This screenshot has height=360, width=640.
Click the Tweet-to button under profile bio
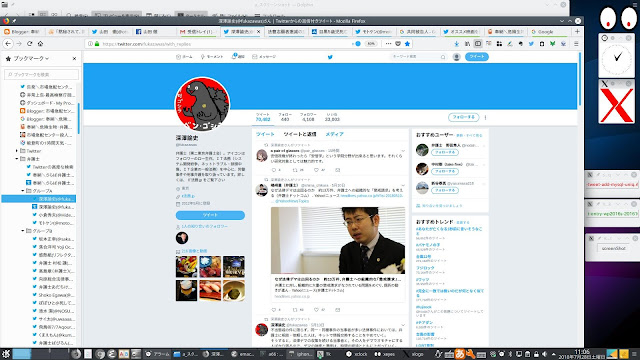210,215
